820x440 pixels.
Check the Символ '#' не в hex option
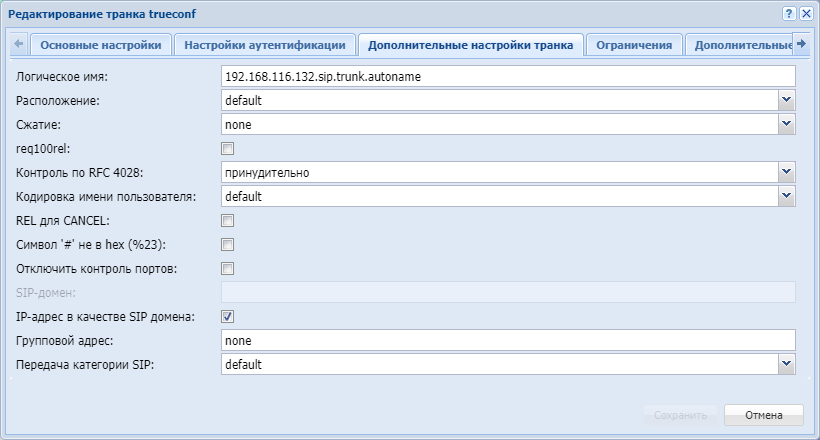point(228,244)
